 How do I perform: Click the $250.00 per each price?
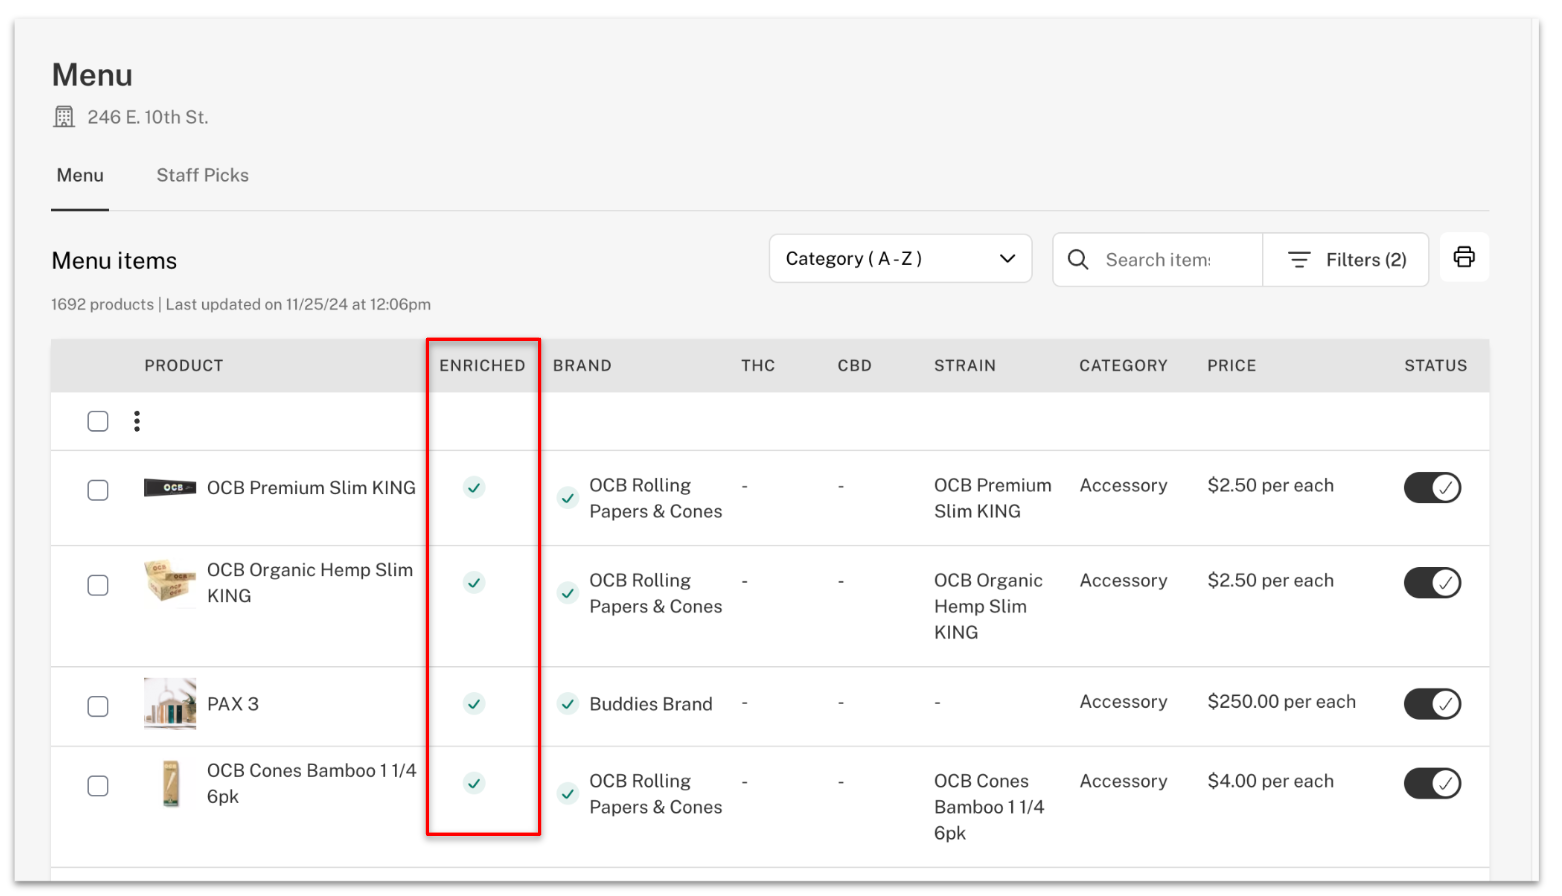click(x=1282, y=702)
